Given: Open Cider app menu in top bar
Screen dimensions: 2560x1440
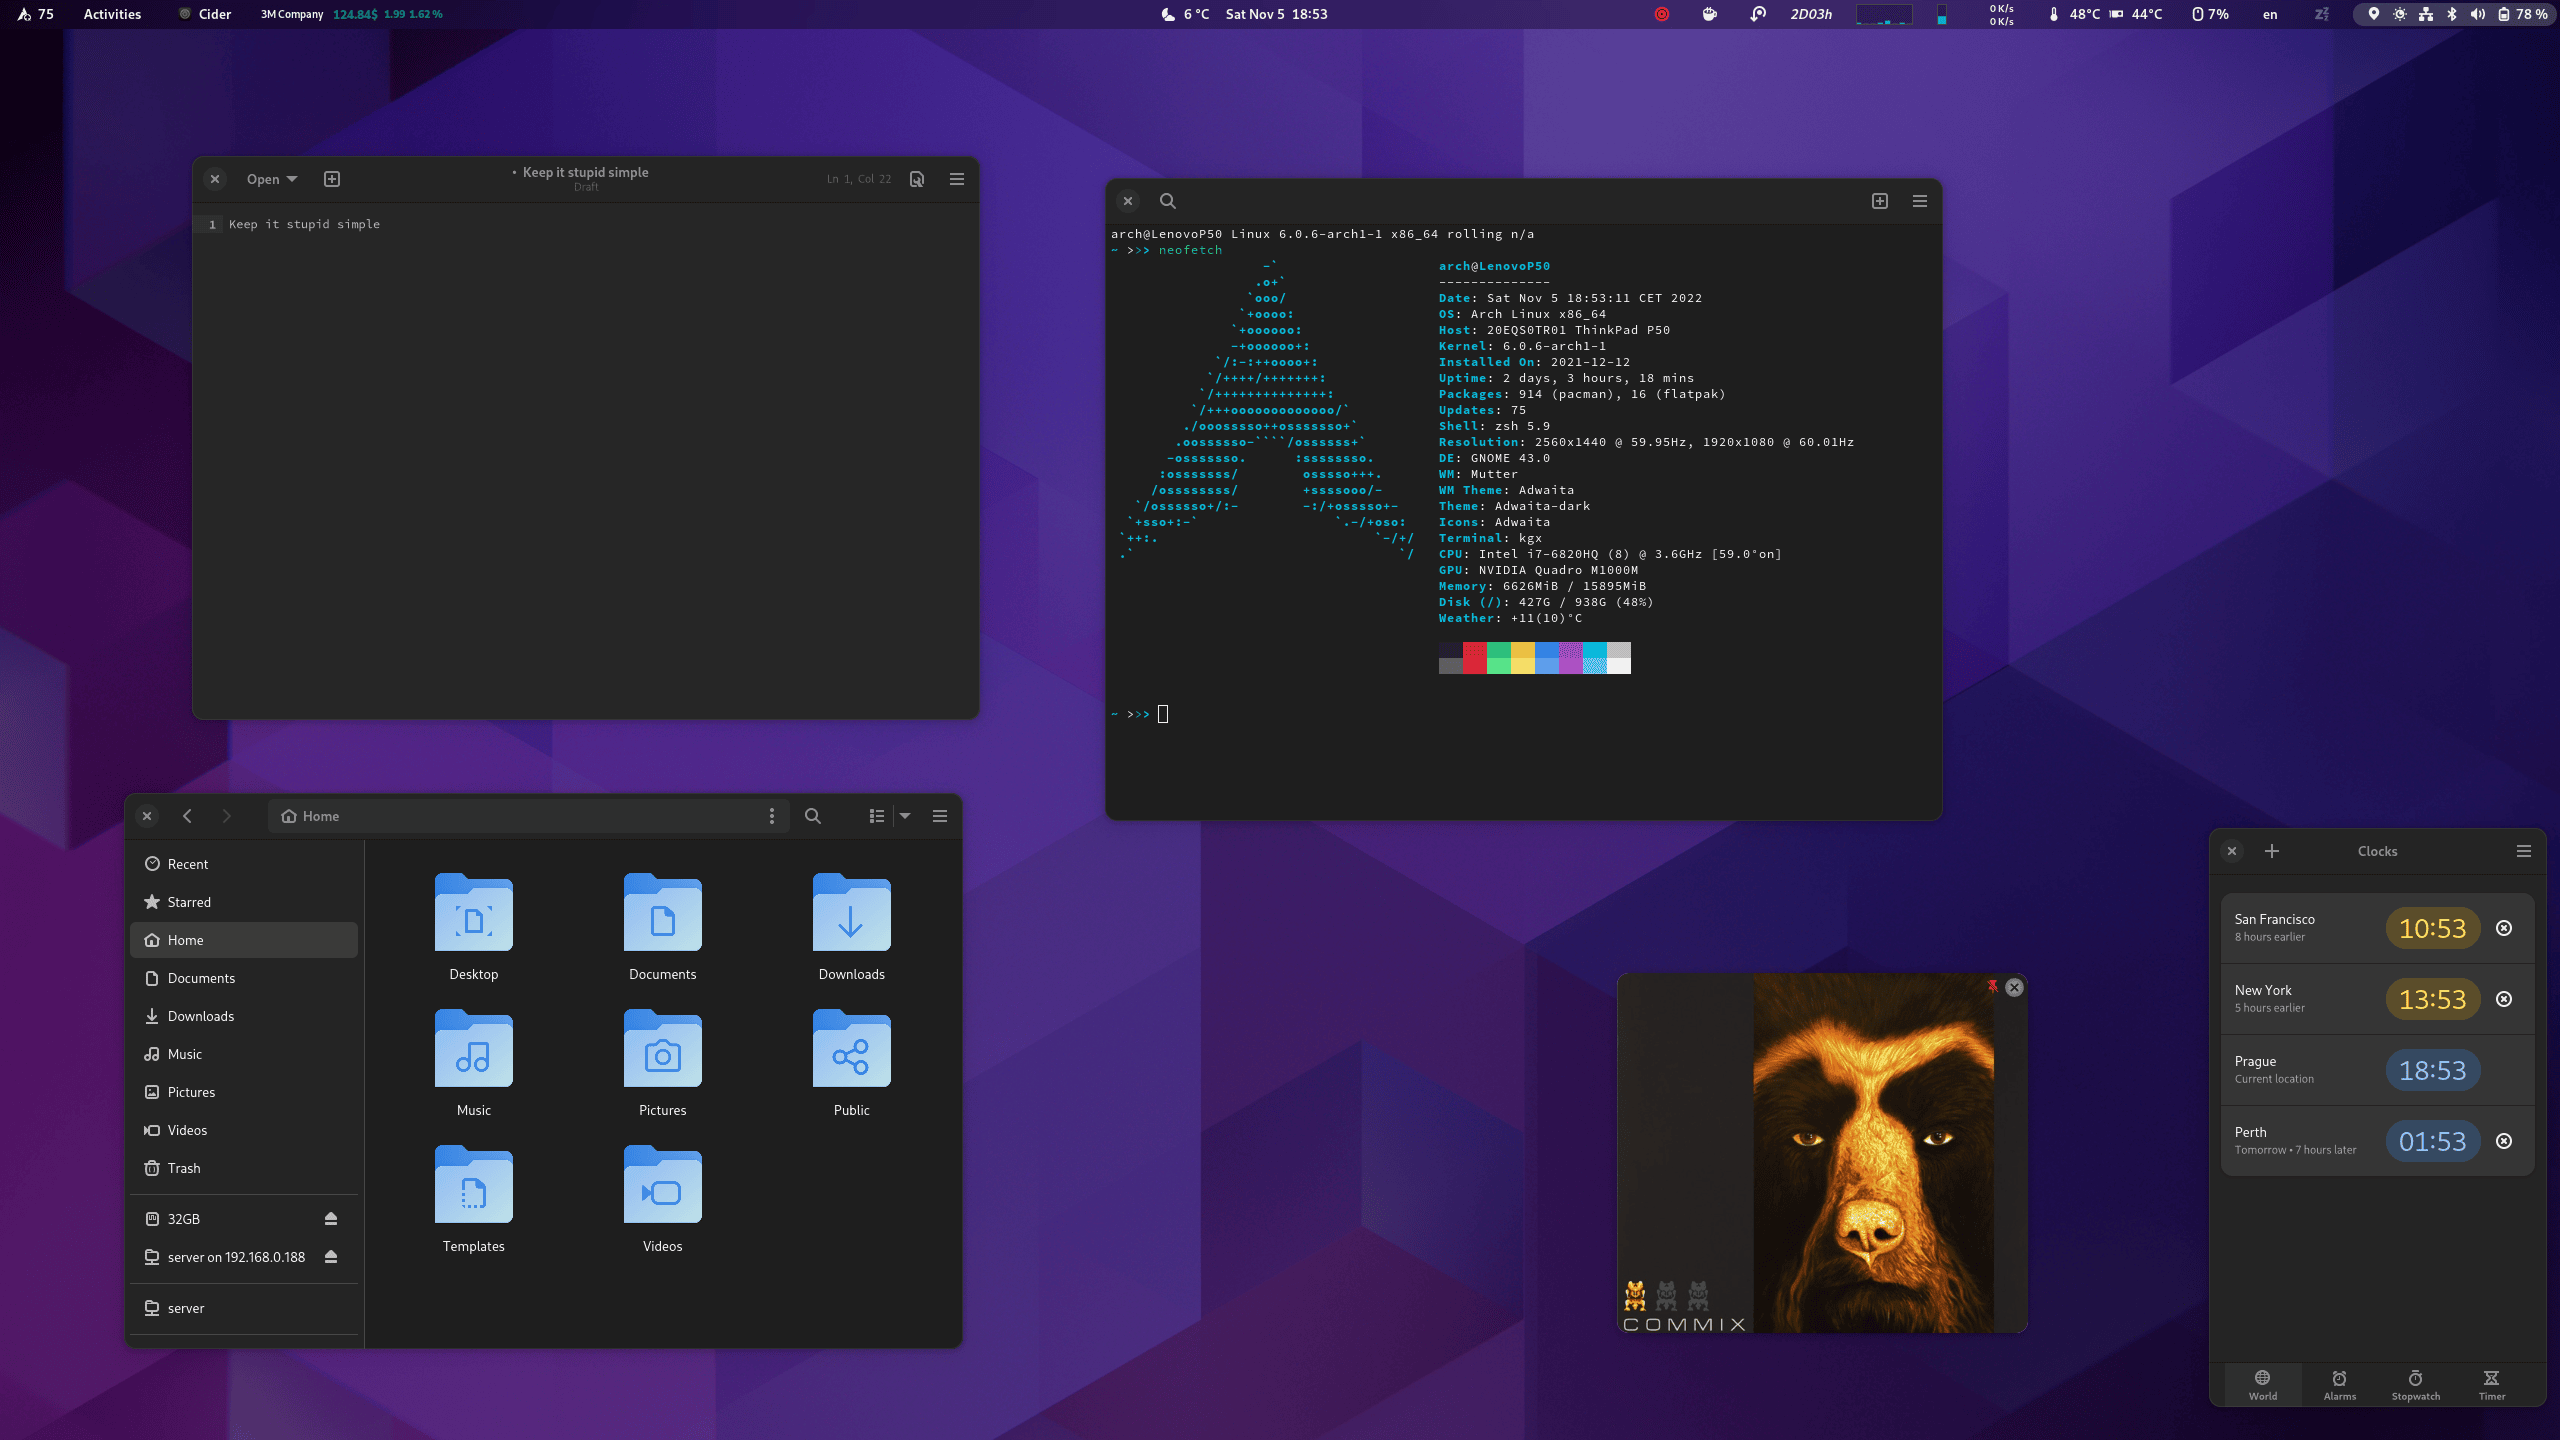Looking at the screenshot, I should 204,14.
